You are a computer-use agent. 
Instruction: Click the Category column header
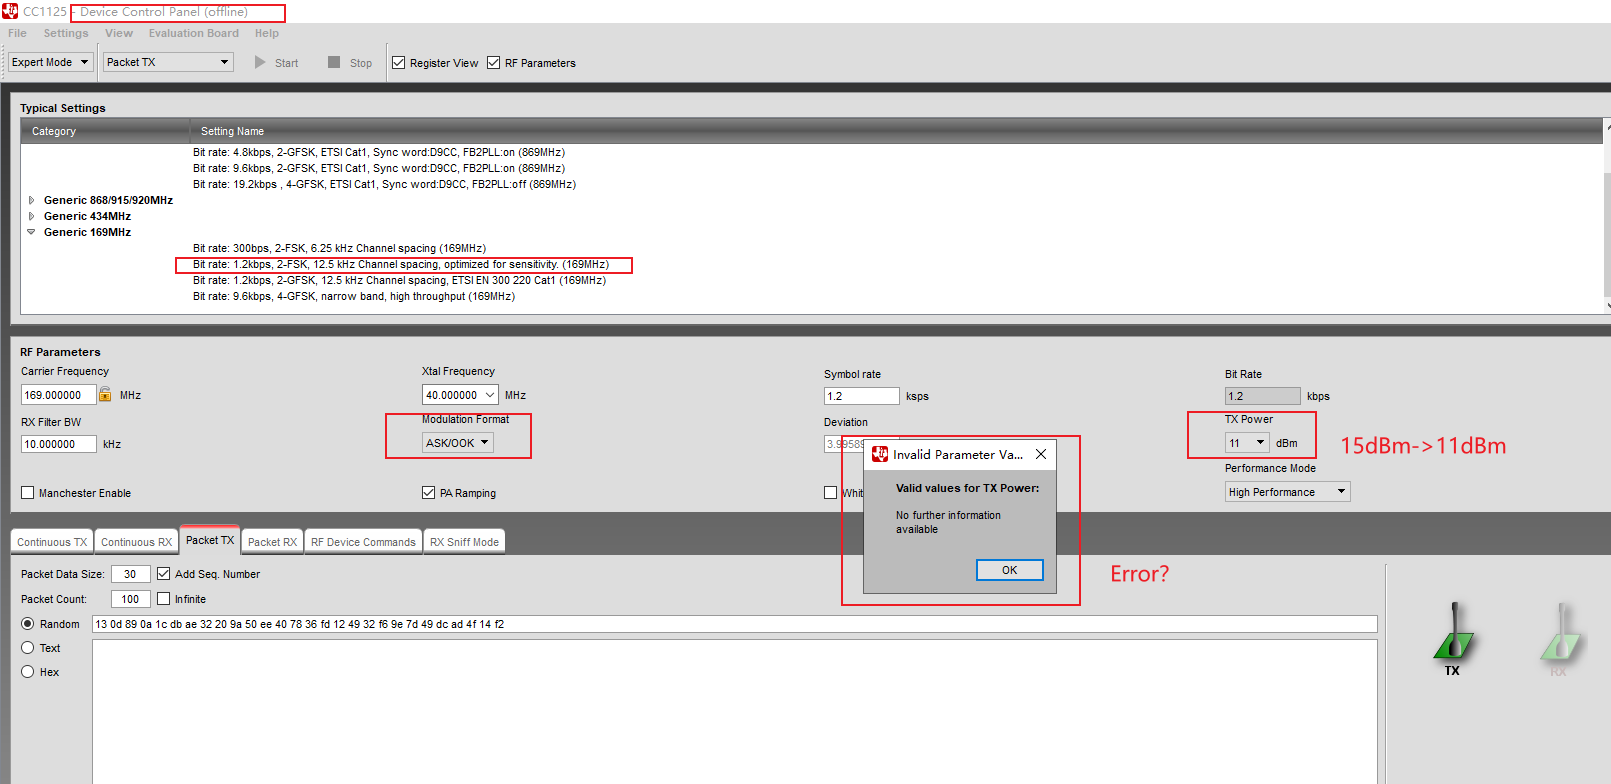tap(106, 131)
